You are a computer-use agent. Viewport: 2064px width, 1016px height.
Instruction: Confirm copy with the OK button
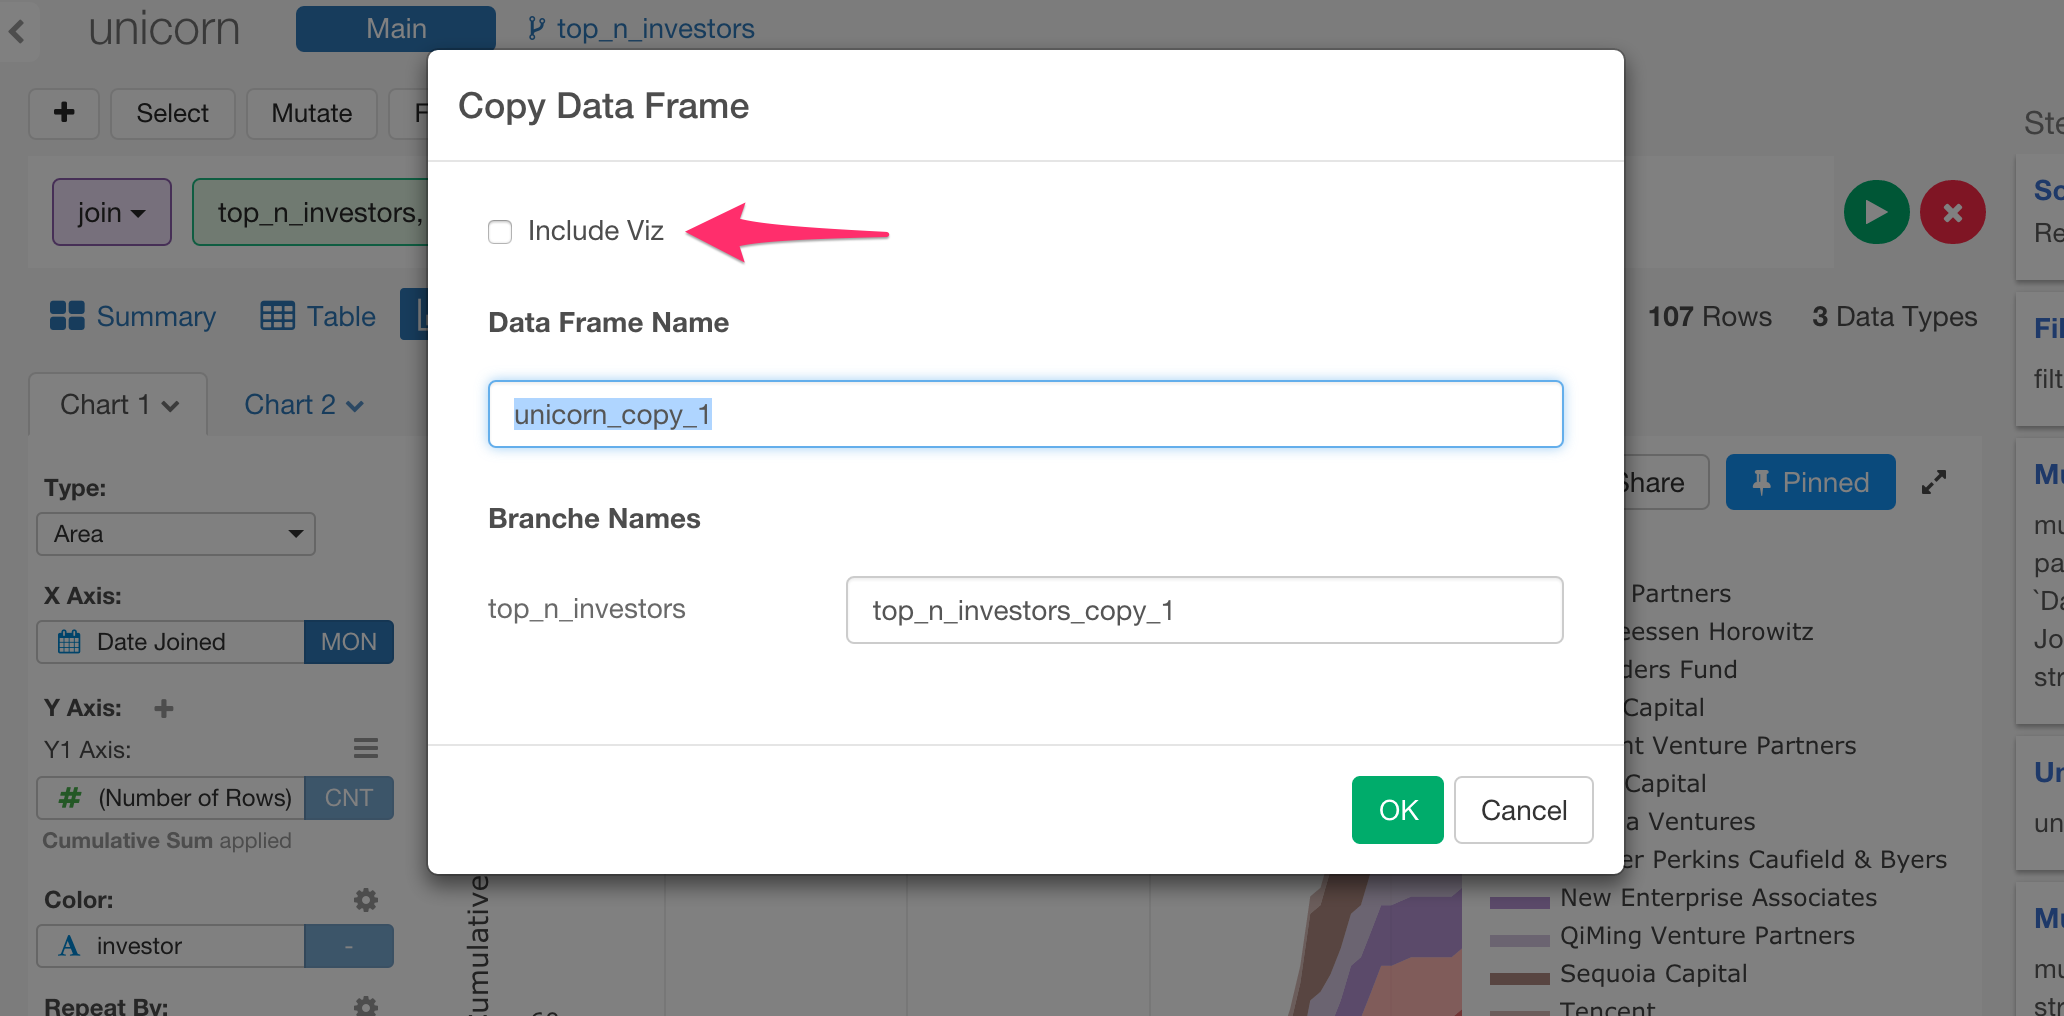pos(1397,810)
